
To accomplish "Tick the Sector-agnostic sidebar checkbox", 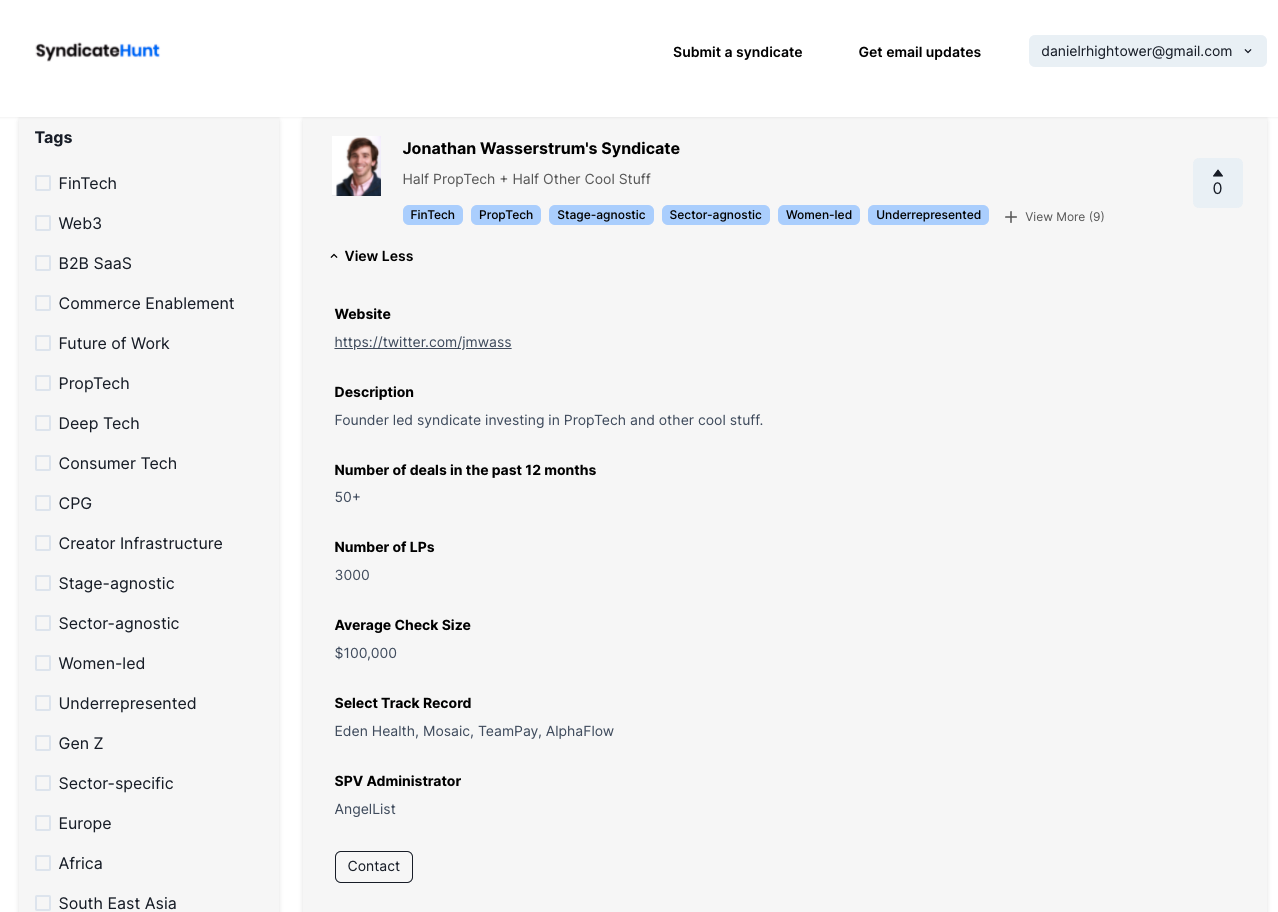I will pos(43,623).
